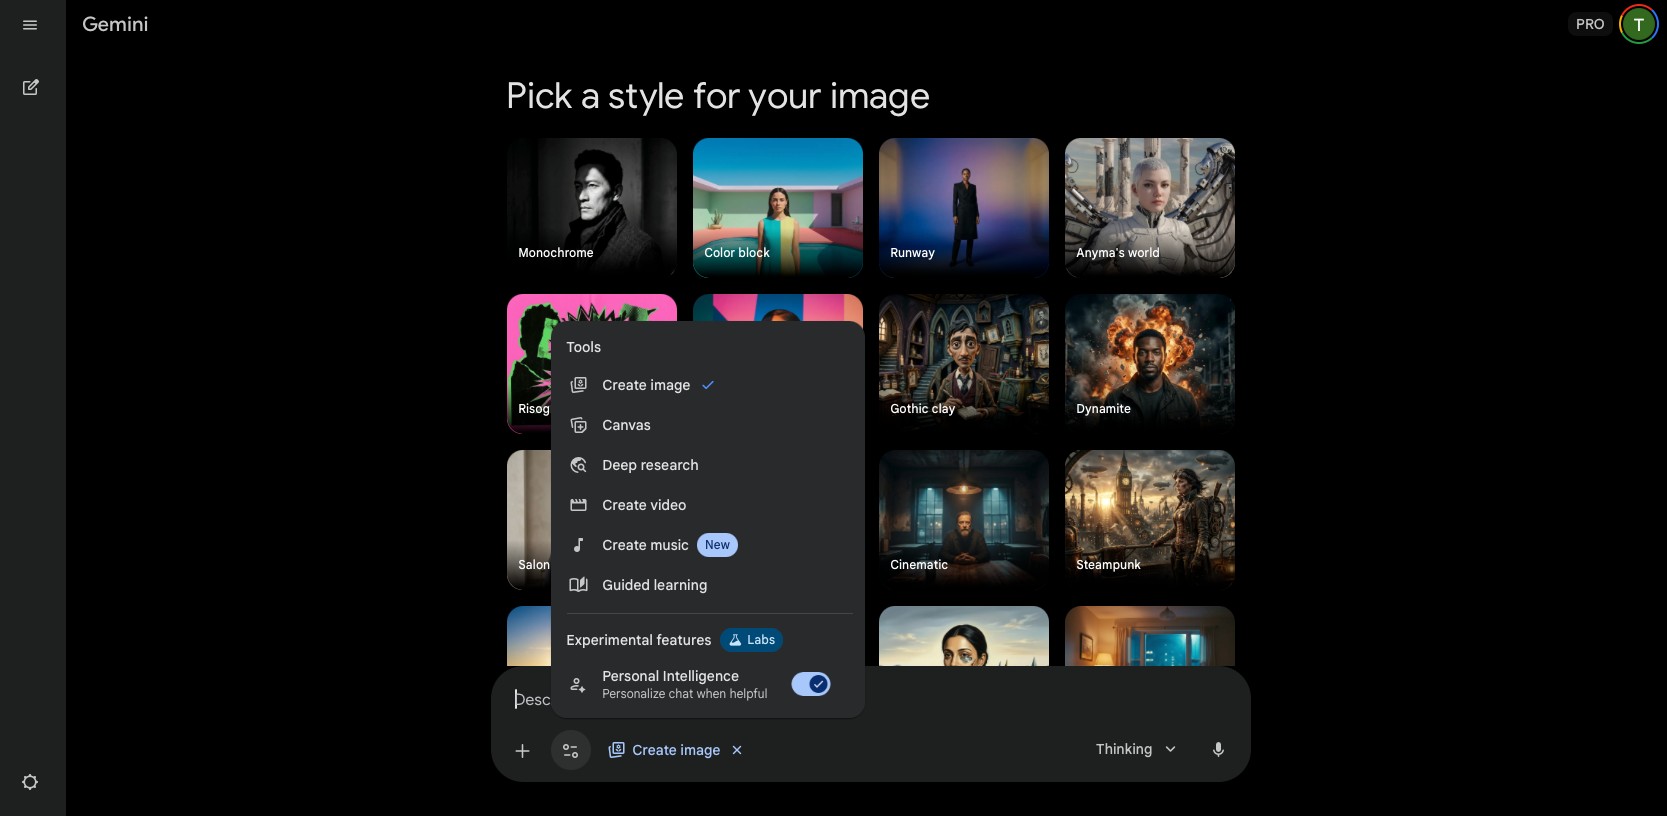1667x816 pixels.
Task: Choose the Anyma's world style thumbnail
Action: pos(1150,208)
